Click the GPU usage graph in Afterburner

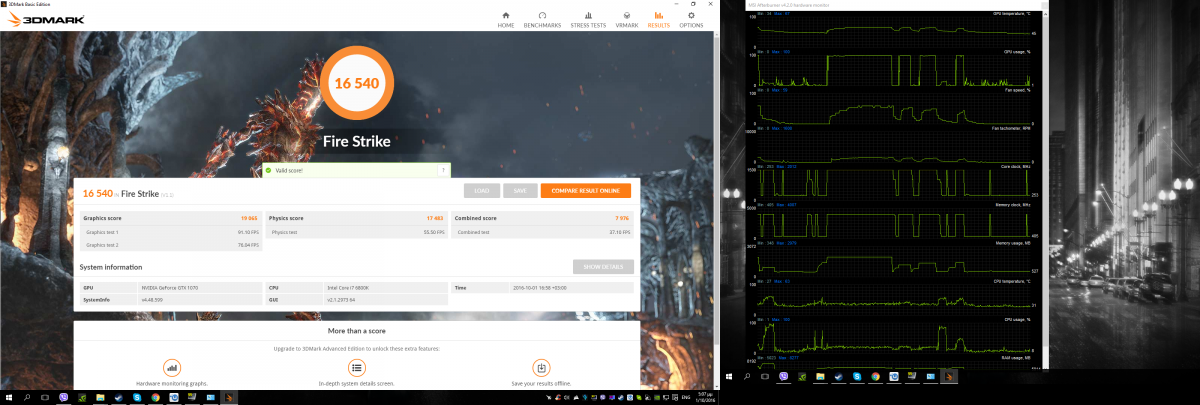895,68
